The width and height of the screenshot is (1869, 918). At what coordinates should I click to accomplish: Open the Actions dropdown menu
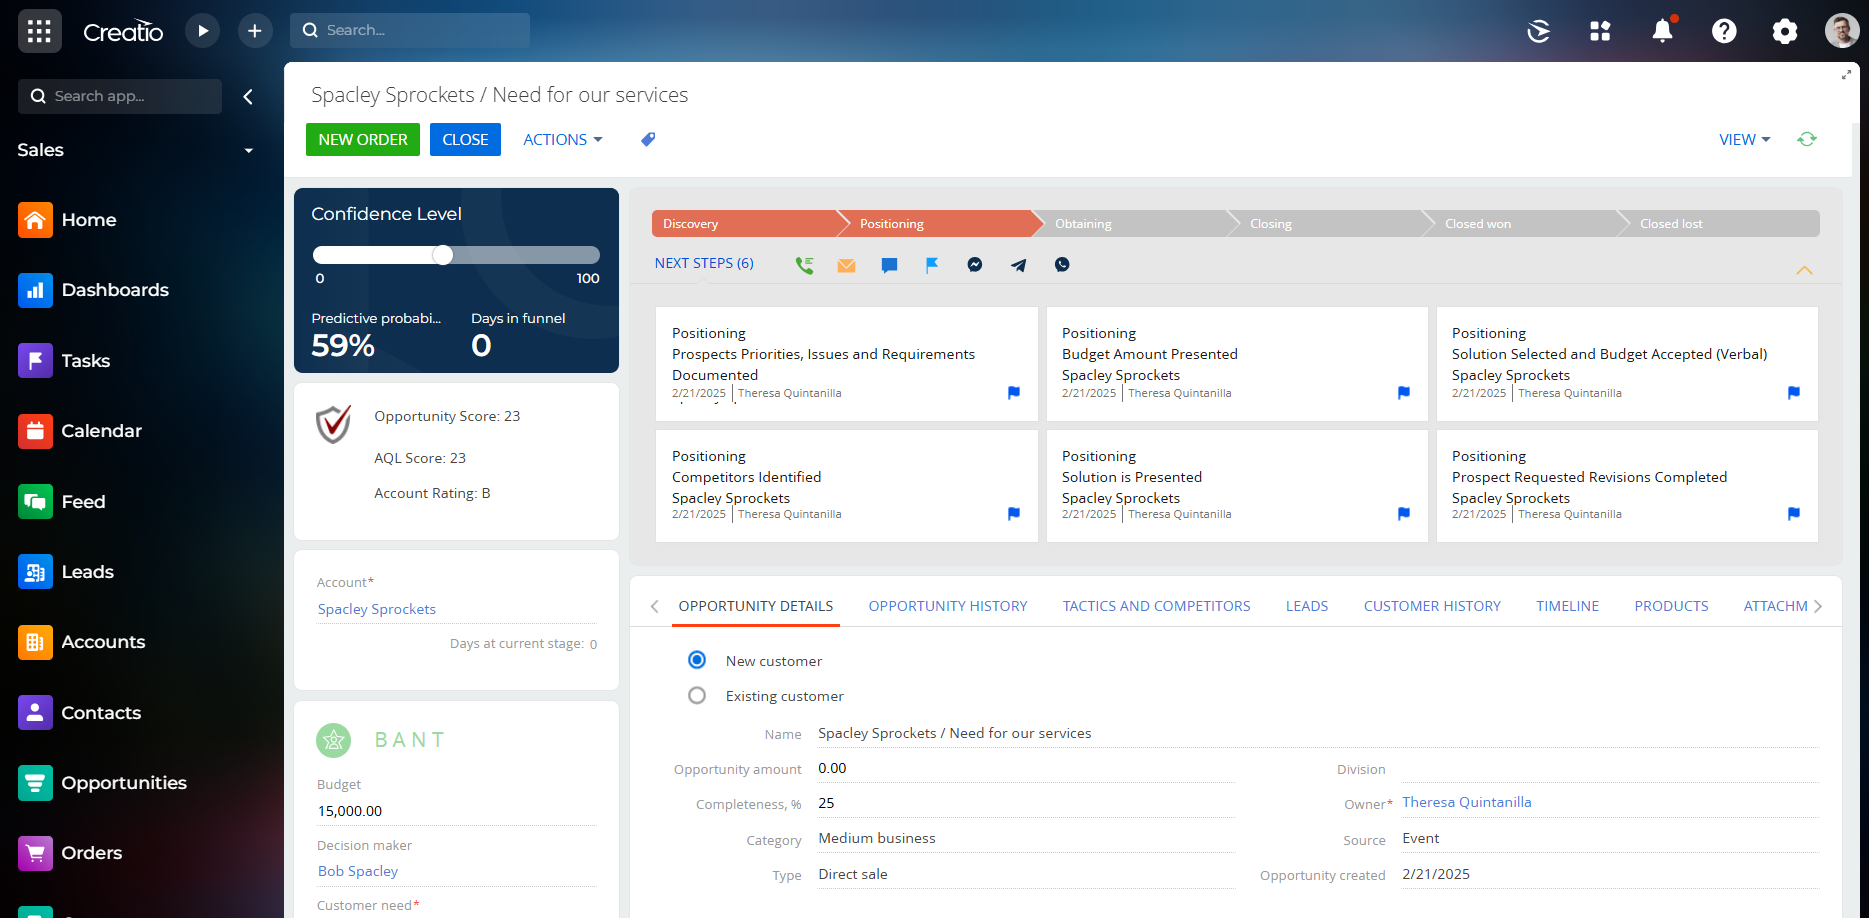pyautogui.click(x=563, y=140)
